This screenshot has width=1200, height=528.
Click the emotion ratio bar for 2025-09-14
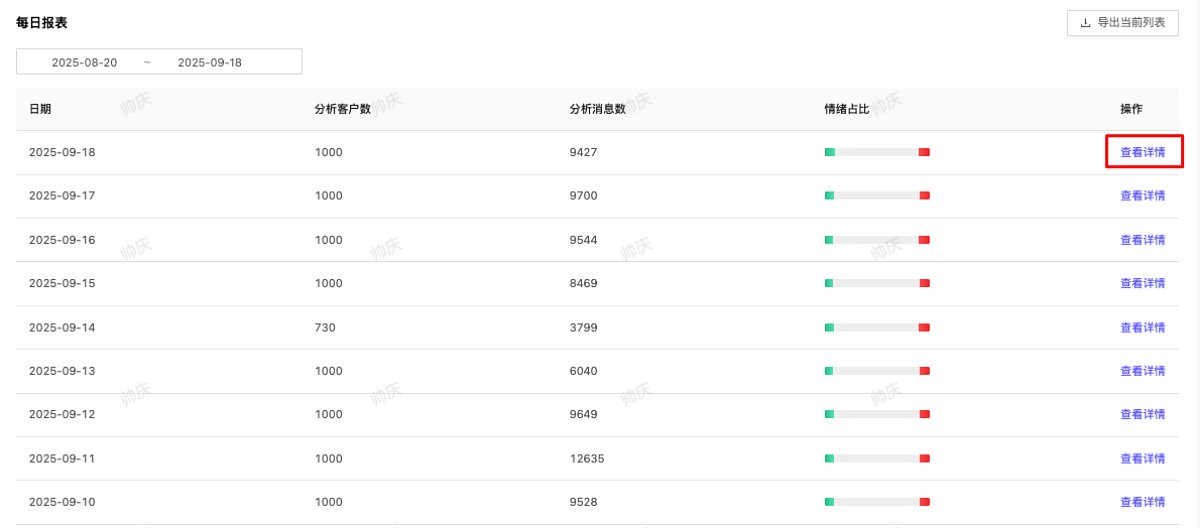877,328
